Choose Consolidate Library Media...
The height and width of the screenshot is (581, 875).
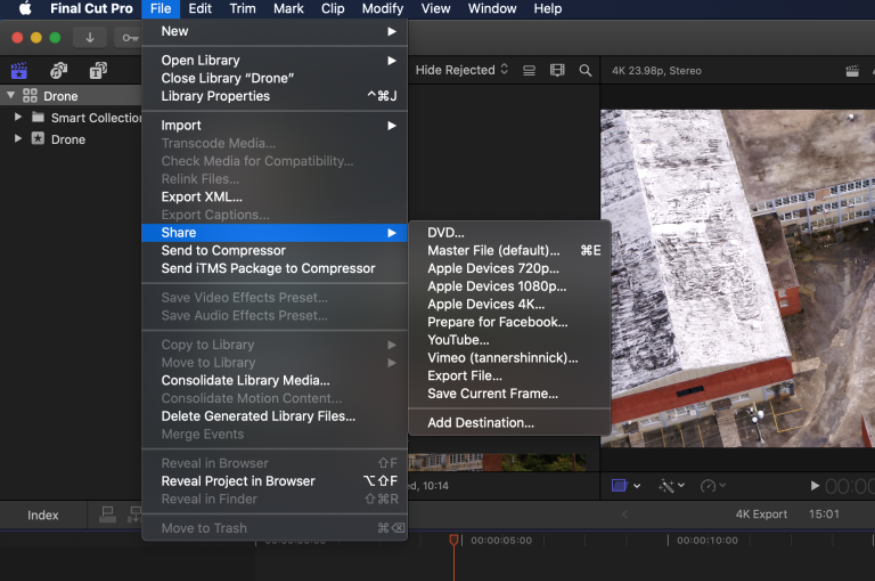click(x=275, y=381)
